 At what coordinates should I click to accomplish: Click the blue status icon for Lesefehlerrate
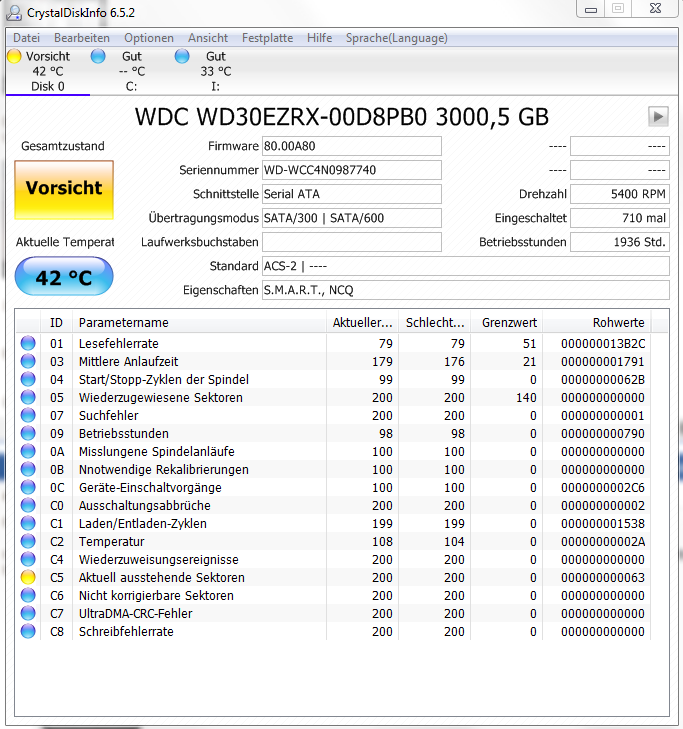click(28, 344)
